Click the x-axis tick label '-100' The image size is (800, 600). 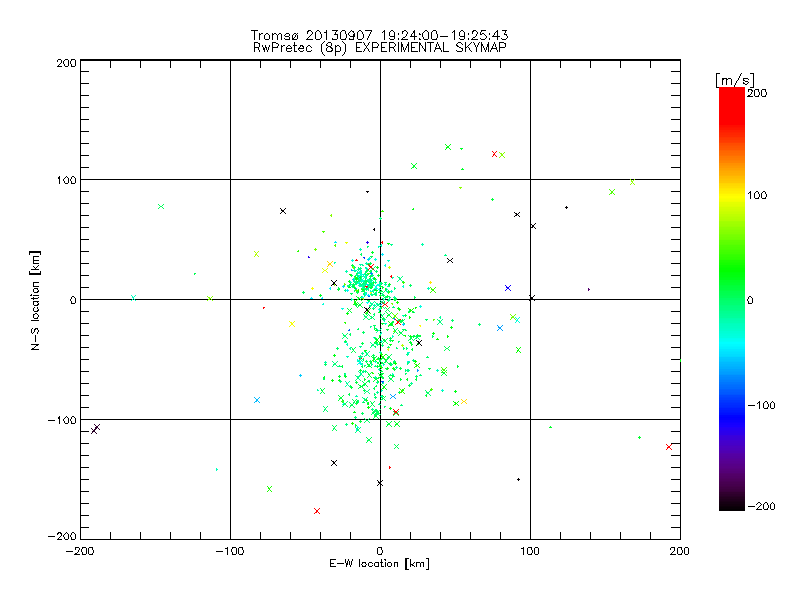click(230, 551)
